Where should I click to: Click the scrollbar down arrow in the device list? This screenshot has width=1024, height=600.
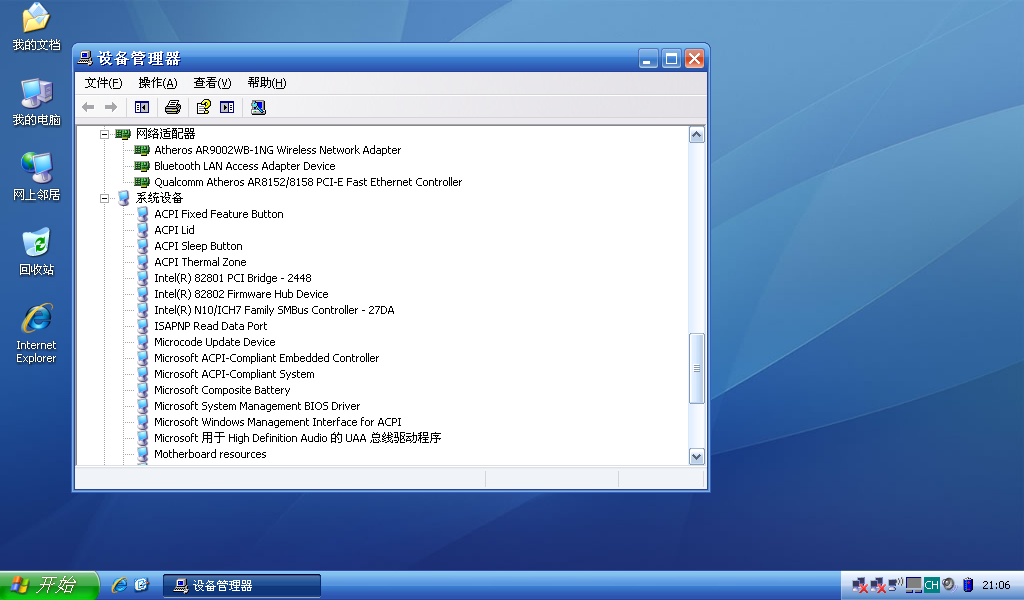click(x=697, y=456)
